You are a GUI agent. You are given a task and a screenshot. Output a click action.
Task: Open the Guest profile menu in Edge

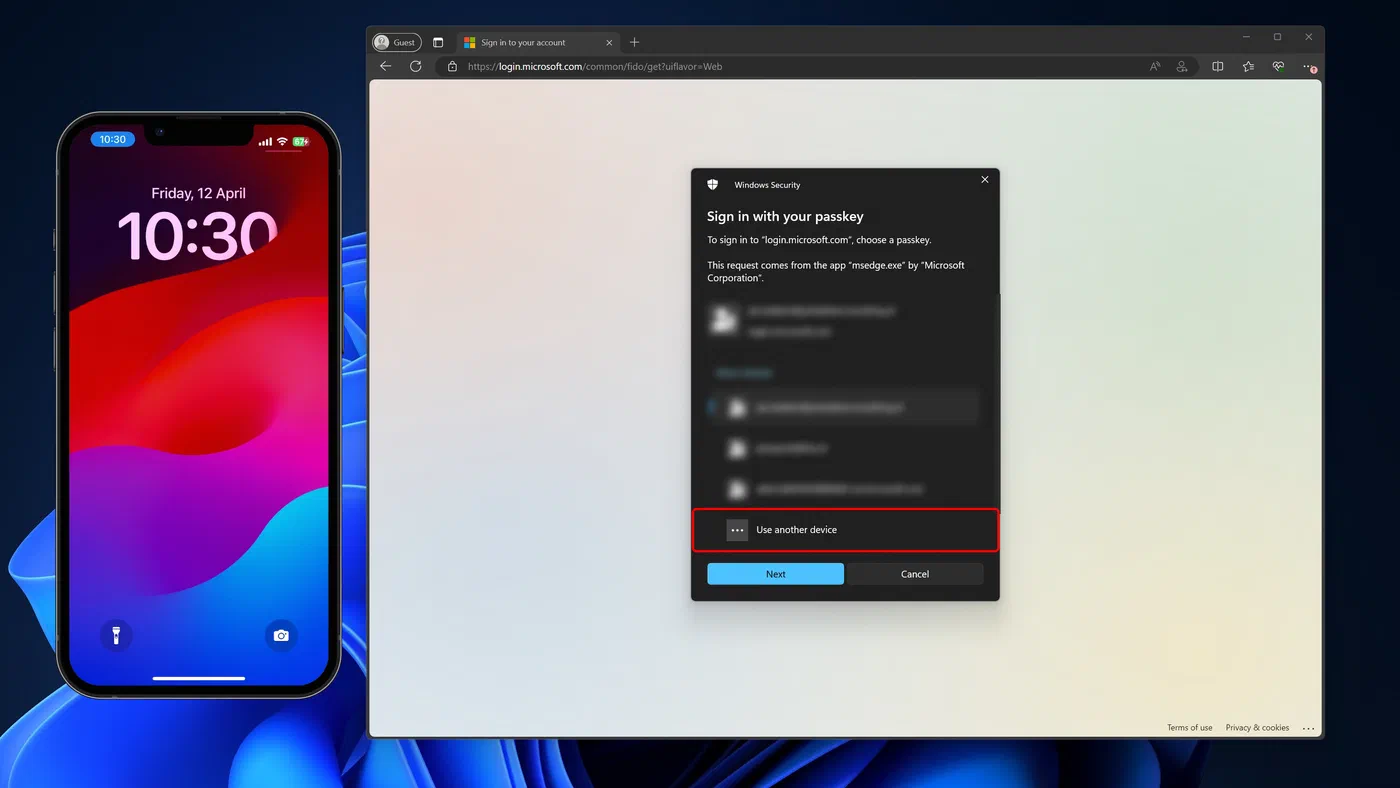397,42
